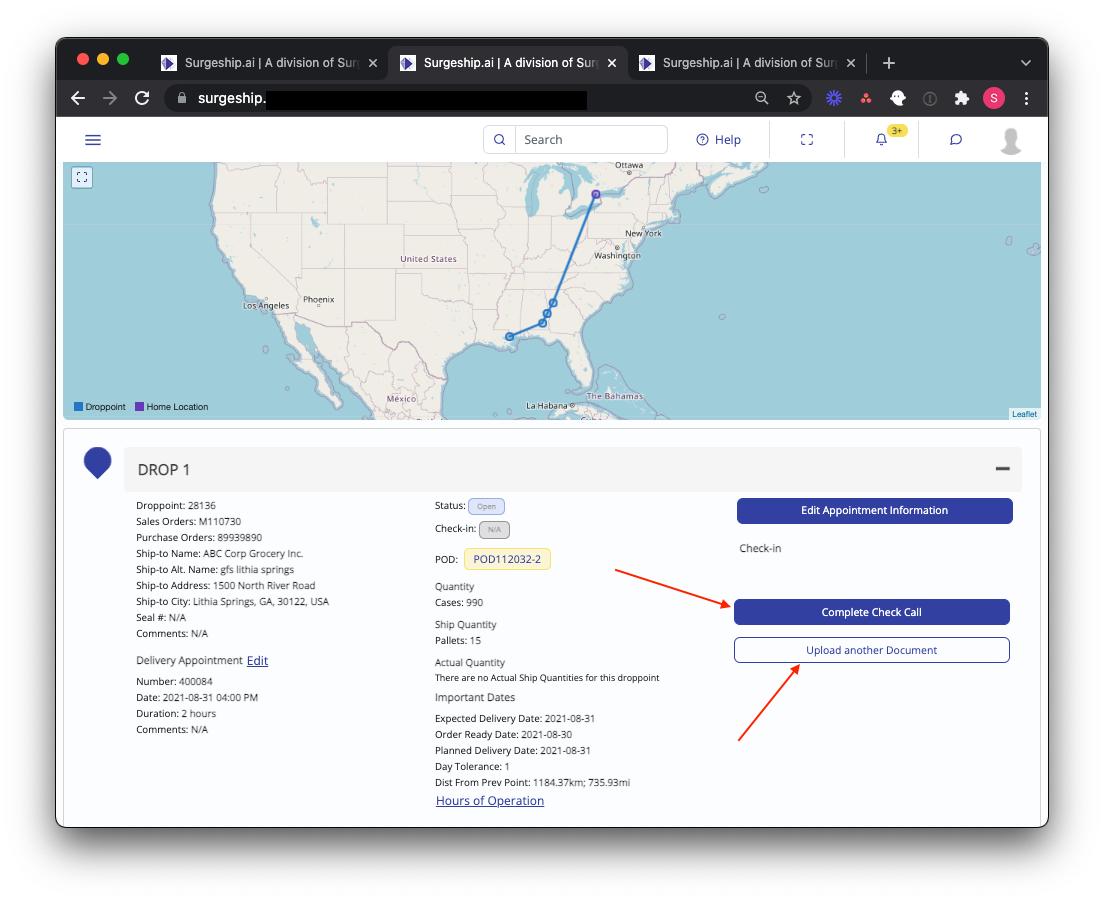Click Number: 400084 appointment text

pyautogui.click(x=174, y=681)
